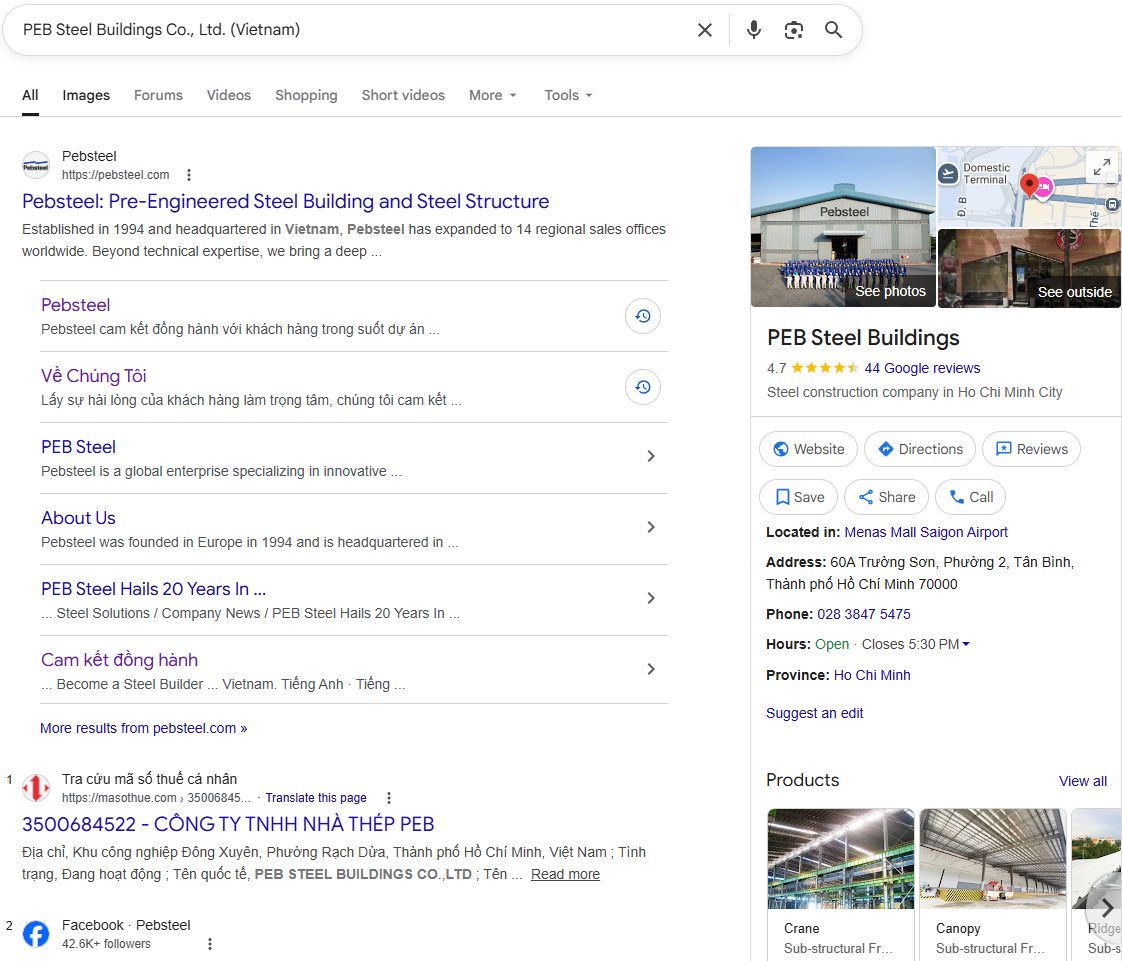Click history icon beside the Pebsteel sitelink
The height and width of the screenshot is (961, 1122).
click(643, 316)
